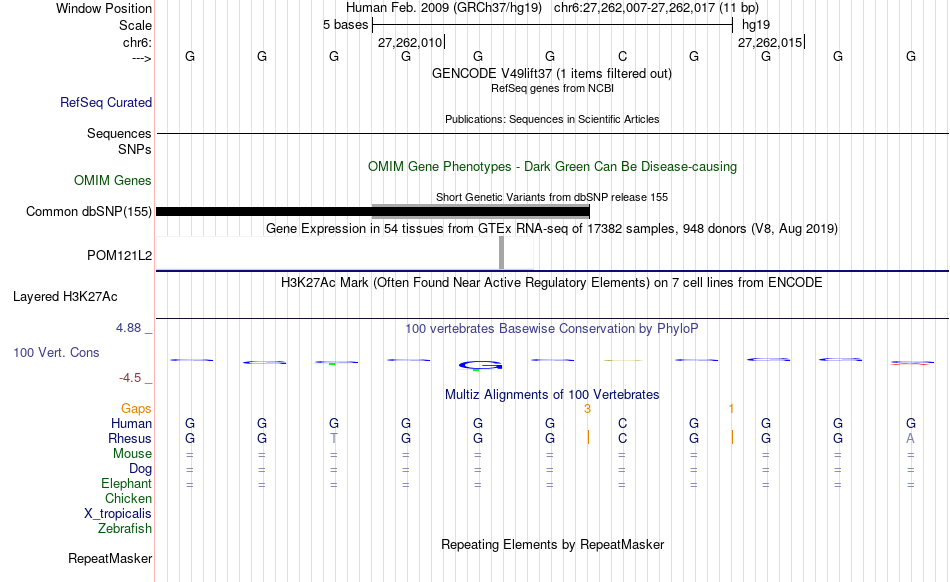Click the SNPs track label
The image size is (950, 582).
[x=135, y=149]
